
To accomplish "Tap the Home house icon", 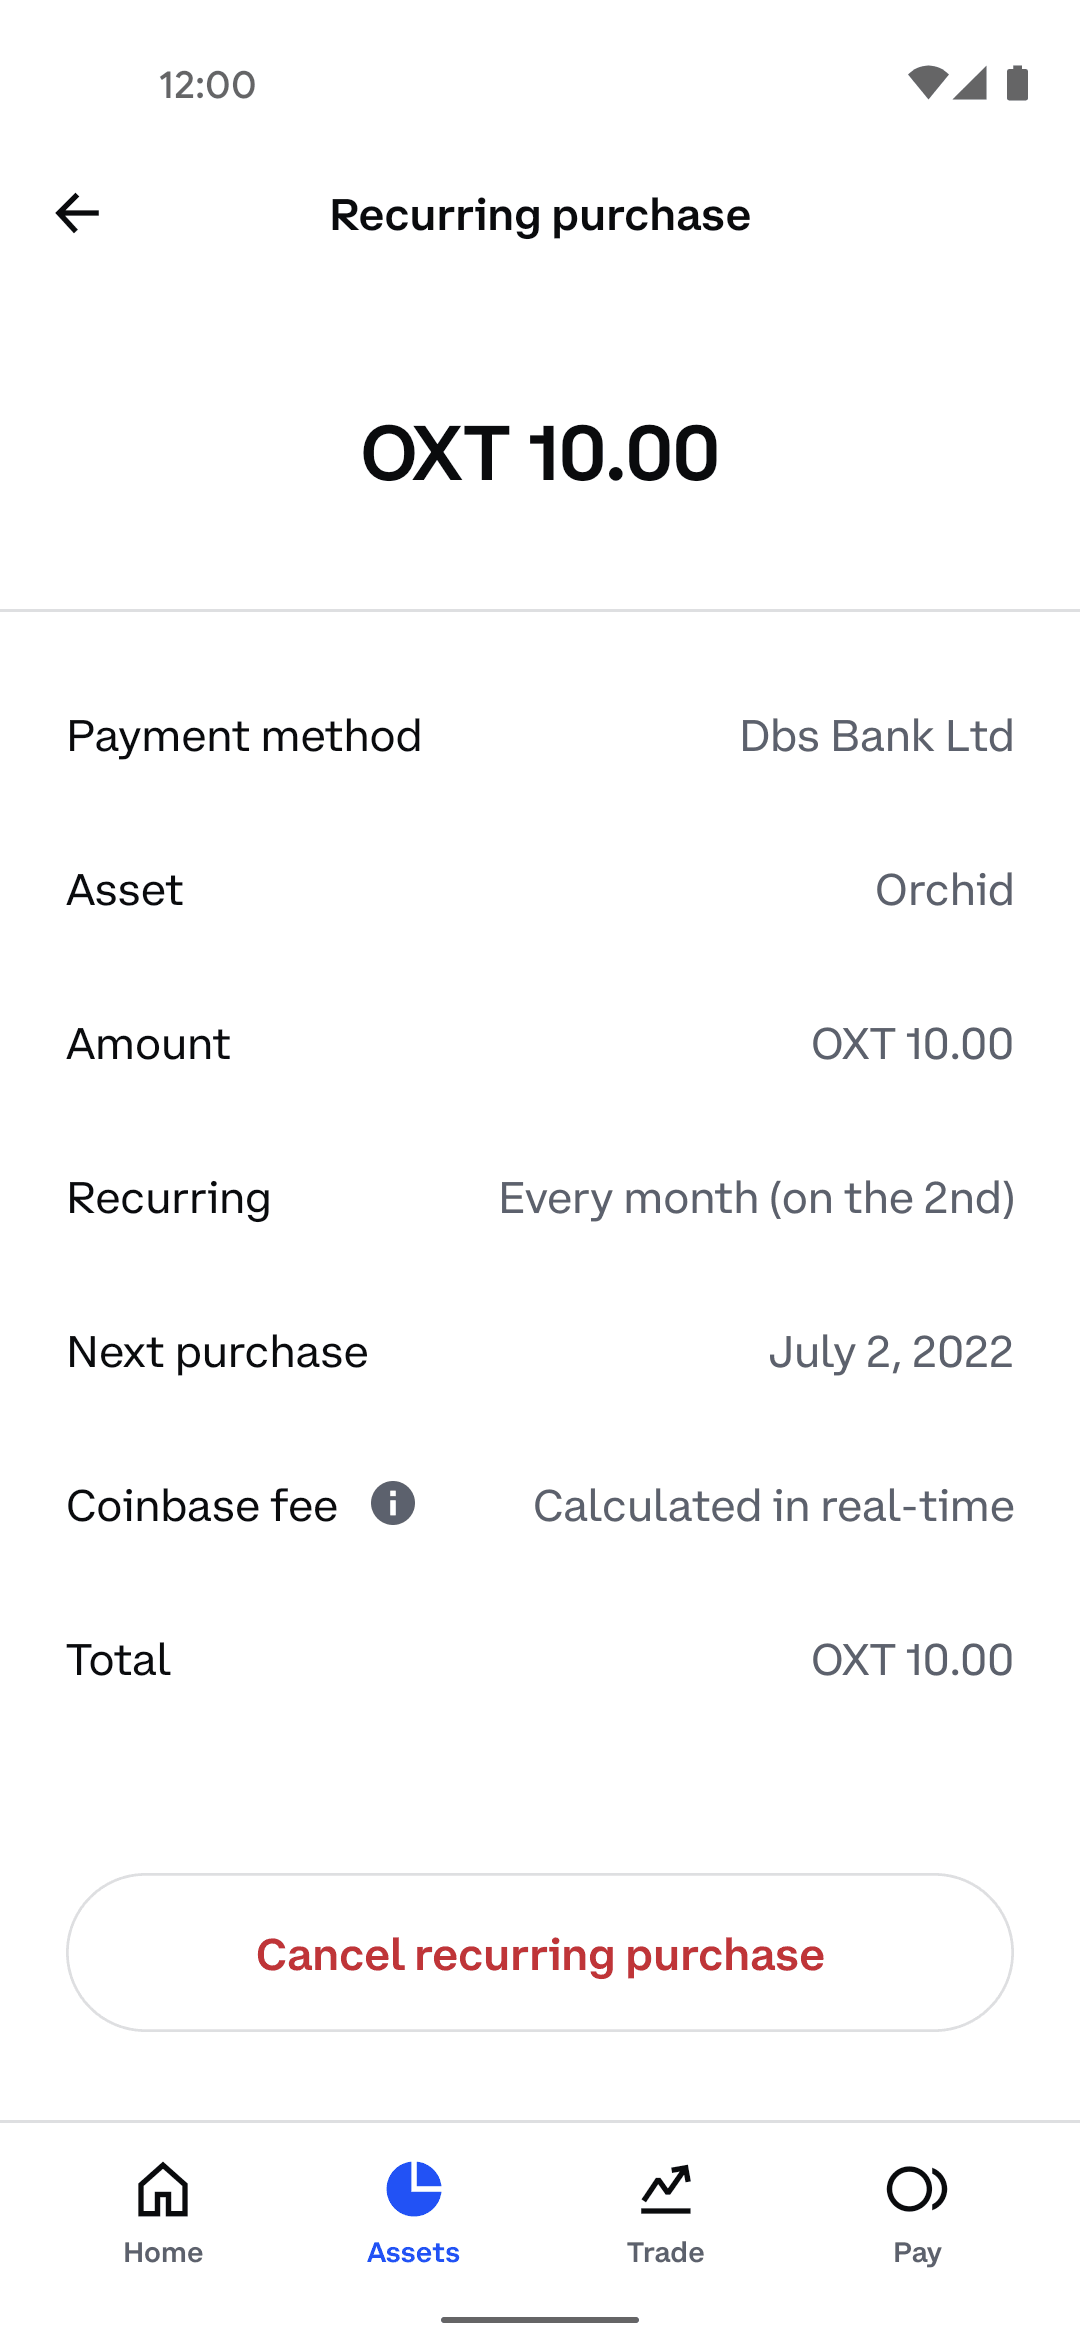I will tap(163, 2190).
